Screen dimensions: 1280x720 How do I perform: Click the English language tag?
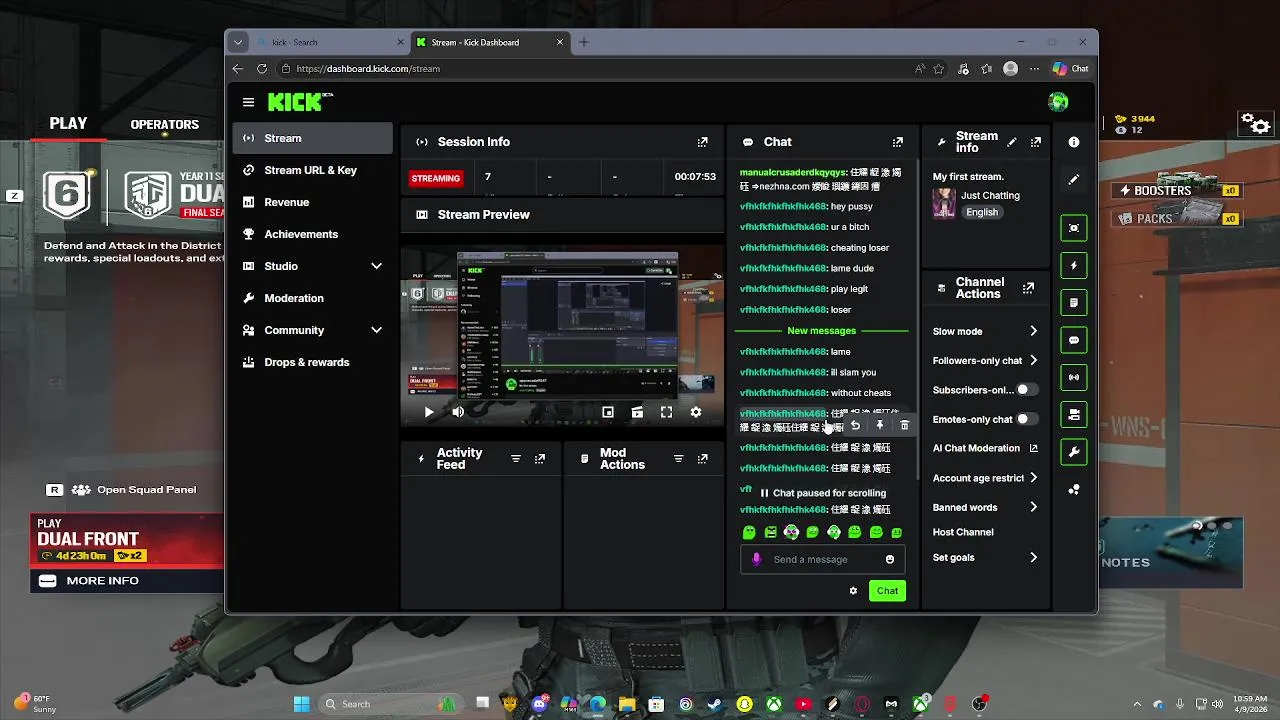982,212
